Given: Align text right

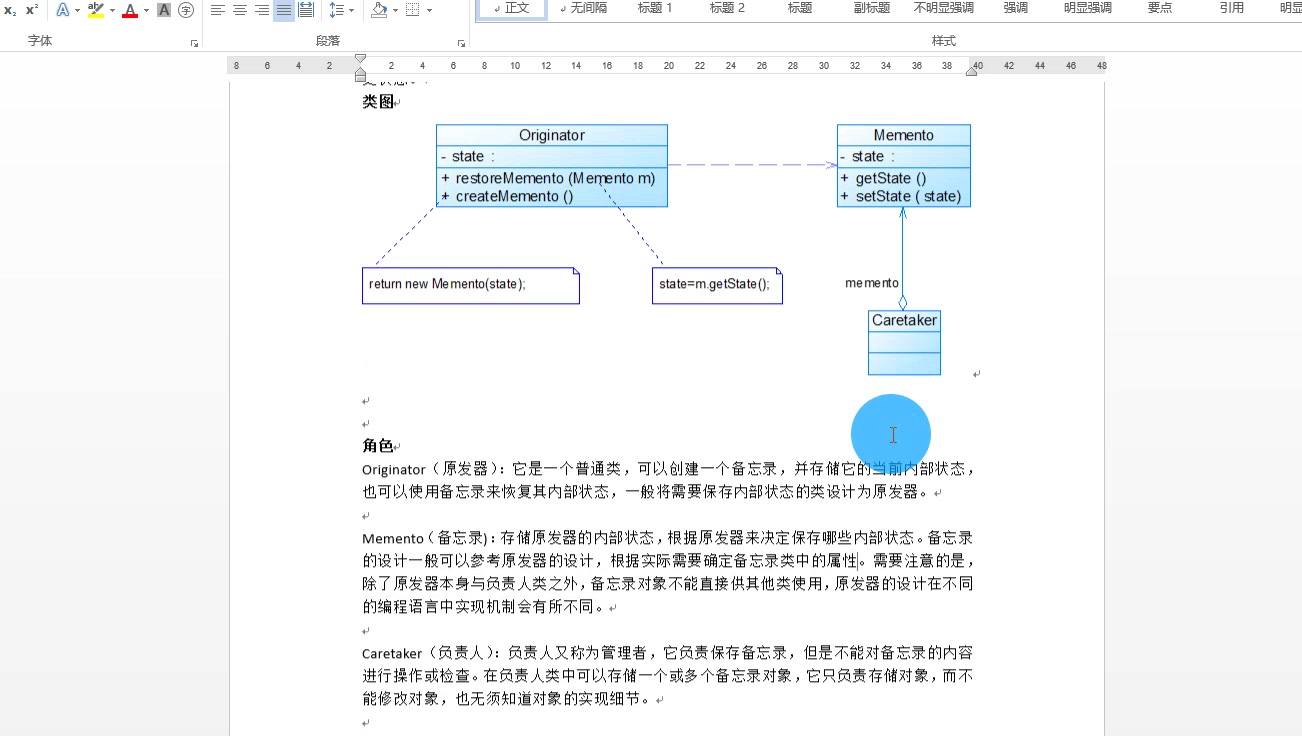Looking at the screenshot, I should tap(262, 10).
